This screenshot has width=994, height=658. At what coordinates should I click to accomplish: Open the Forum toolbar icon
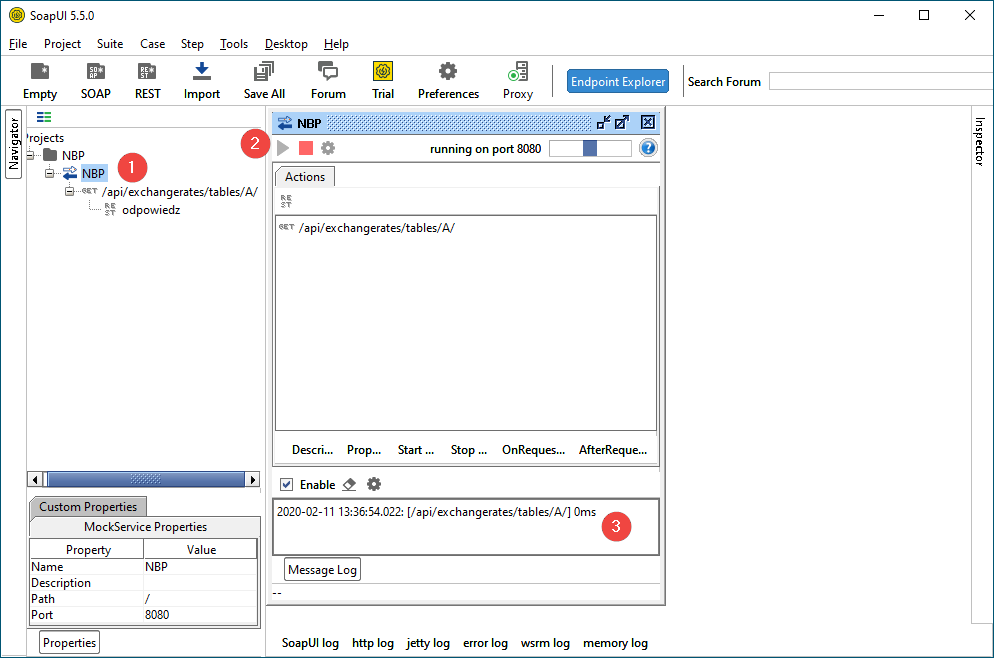pos(328,81)
